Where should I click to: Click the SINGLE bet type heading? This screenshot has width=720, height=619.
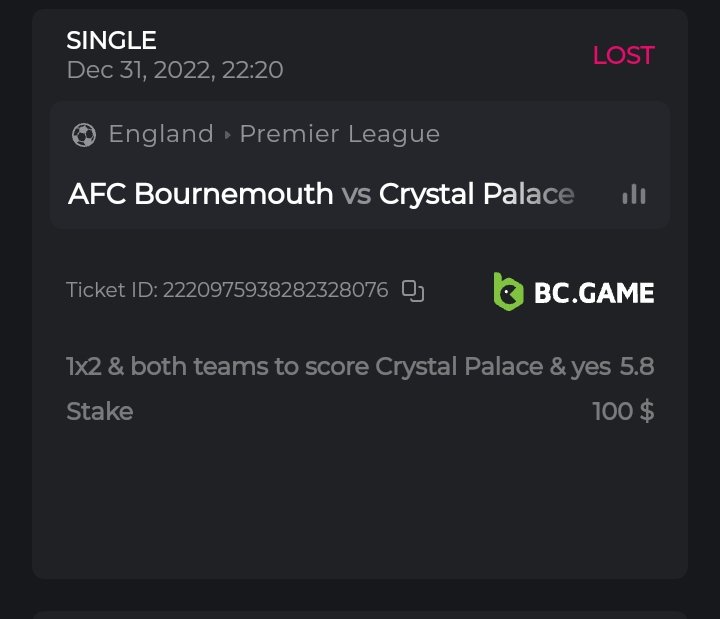pos(111,41)
